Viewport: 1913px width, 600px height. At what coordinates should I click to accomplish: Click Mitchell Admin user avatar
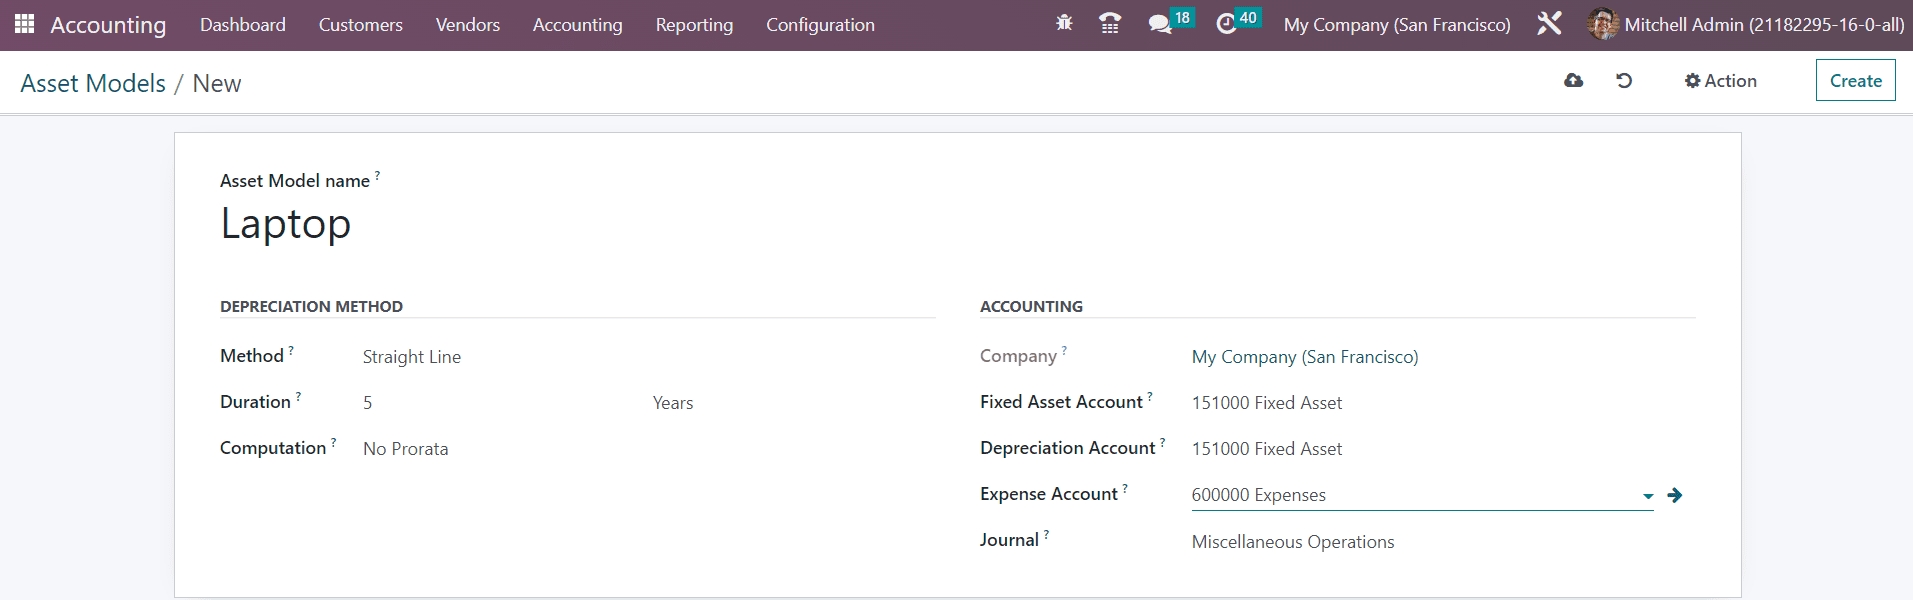(x=1602, y=24)
